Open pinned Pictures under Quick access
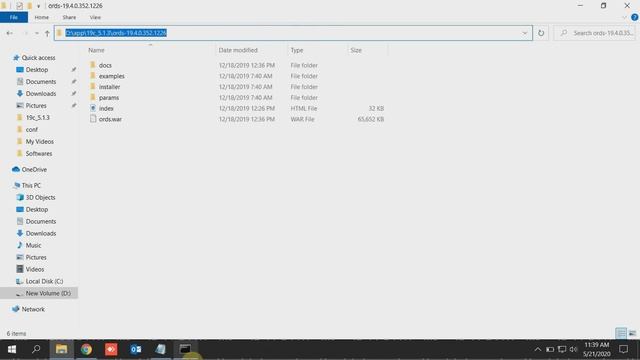640x360 pixels. pos(36,106)
